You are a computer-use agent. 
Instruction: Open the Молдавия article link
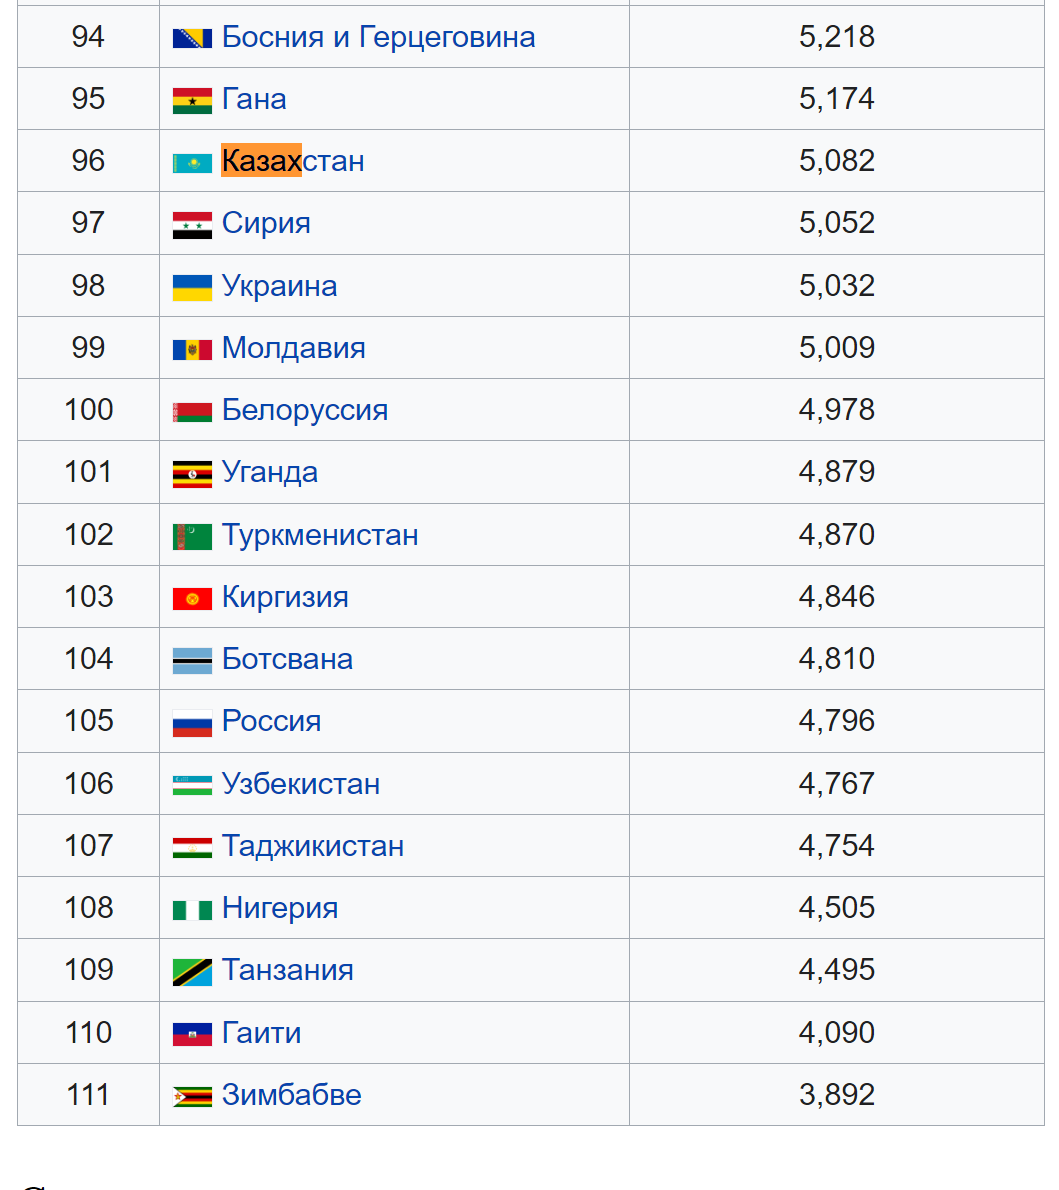(x=293, y=348)
